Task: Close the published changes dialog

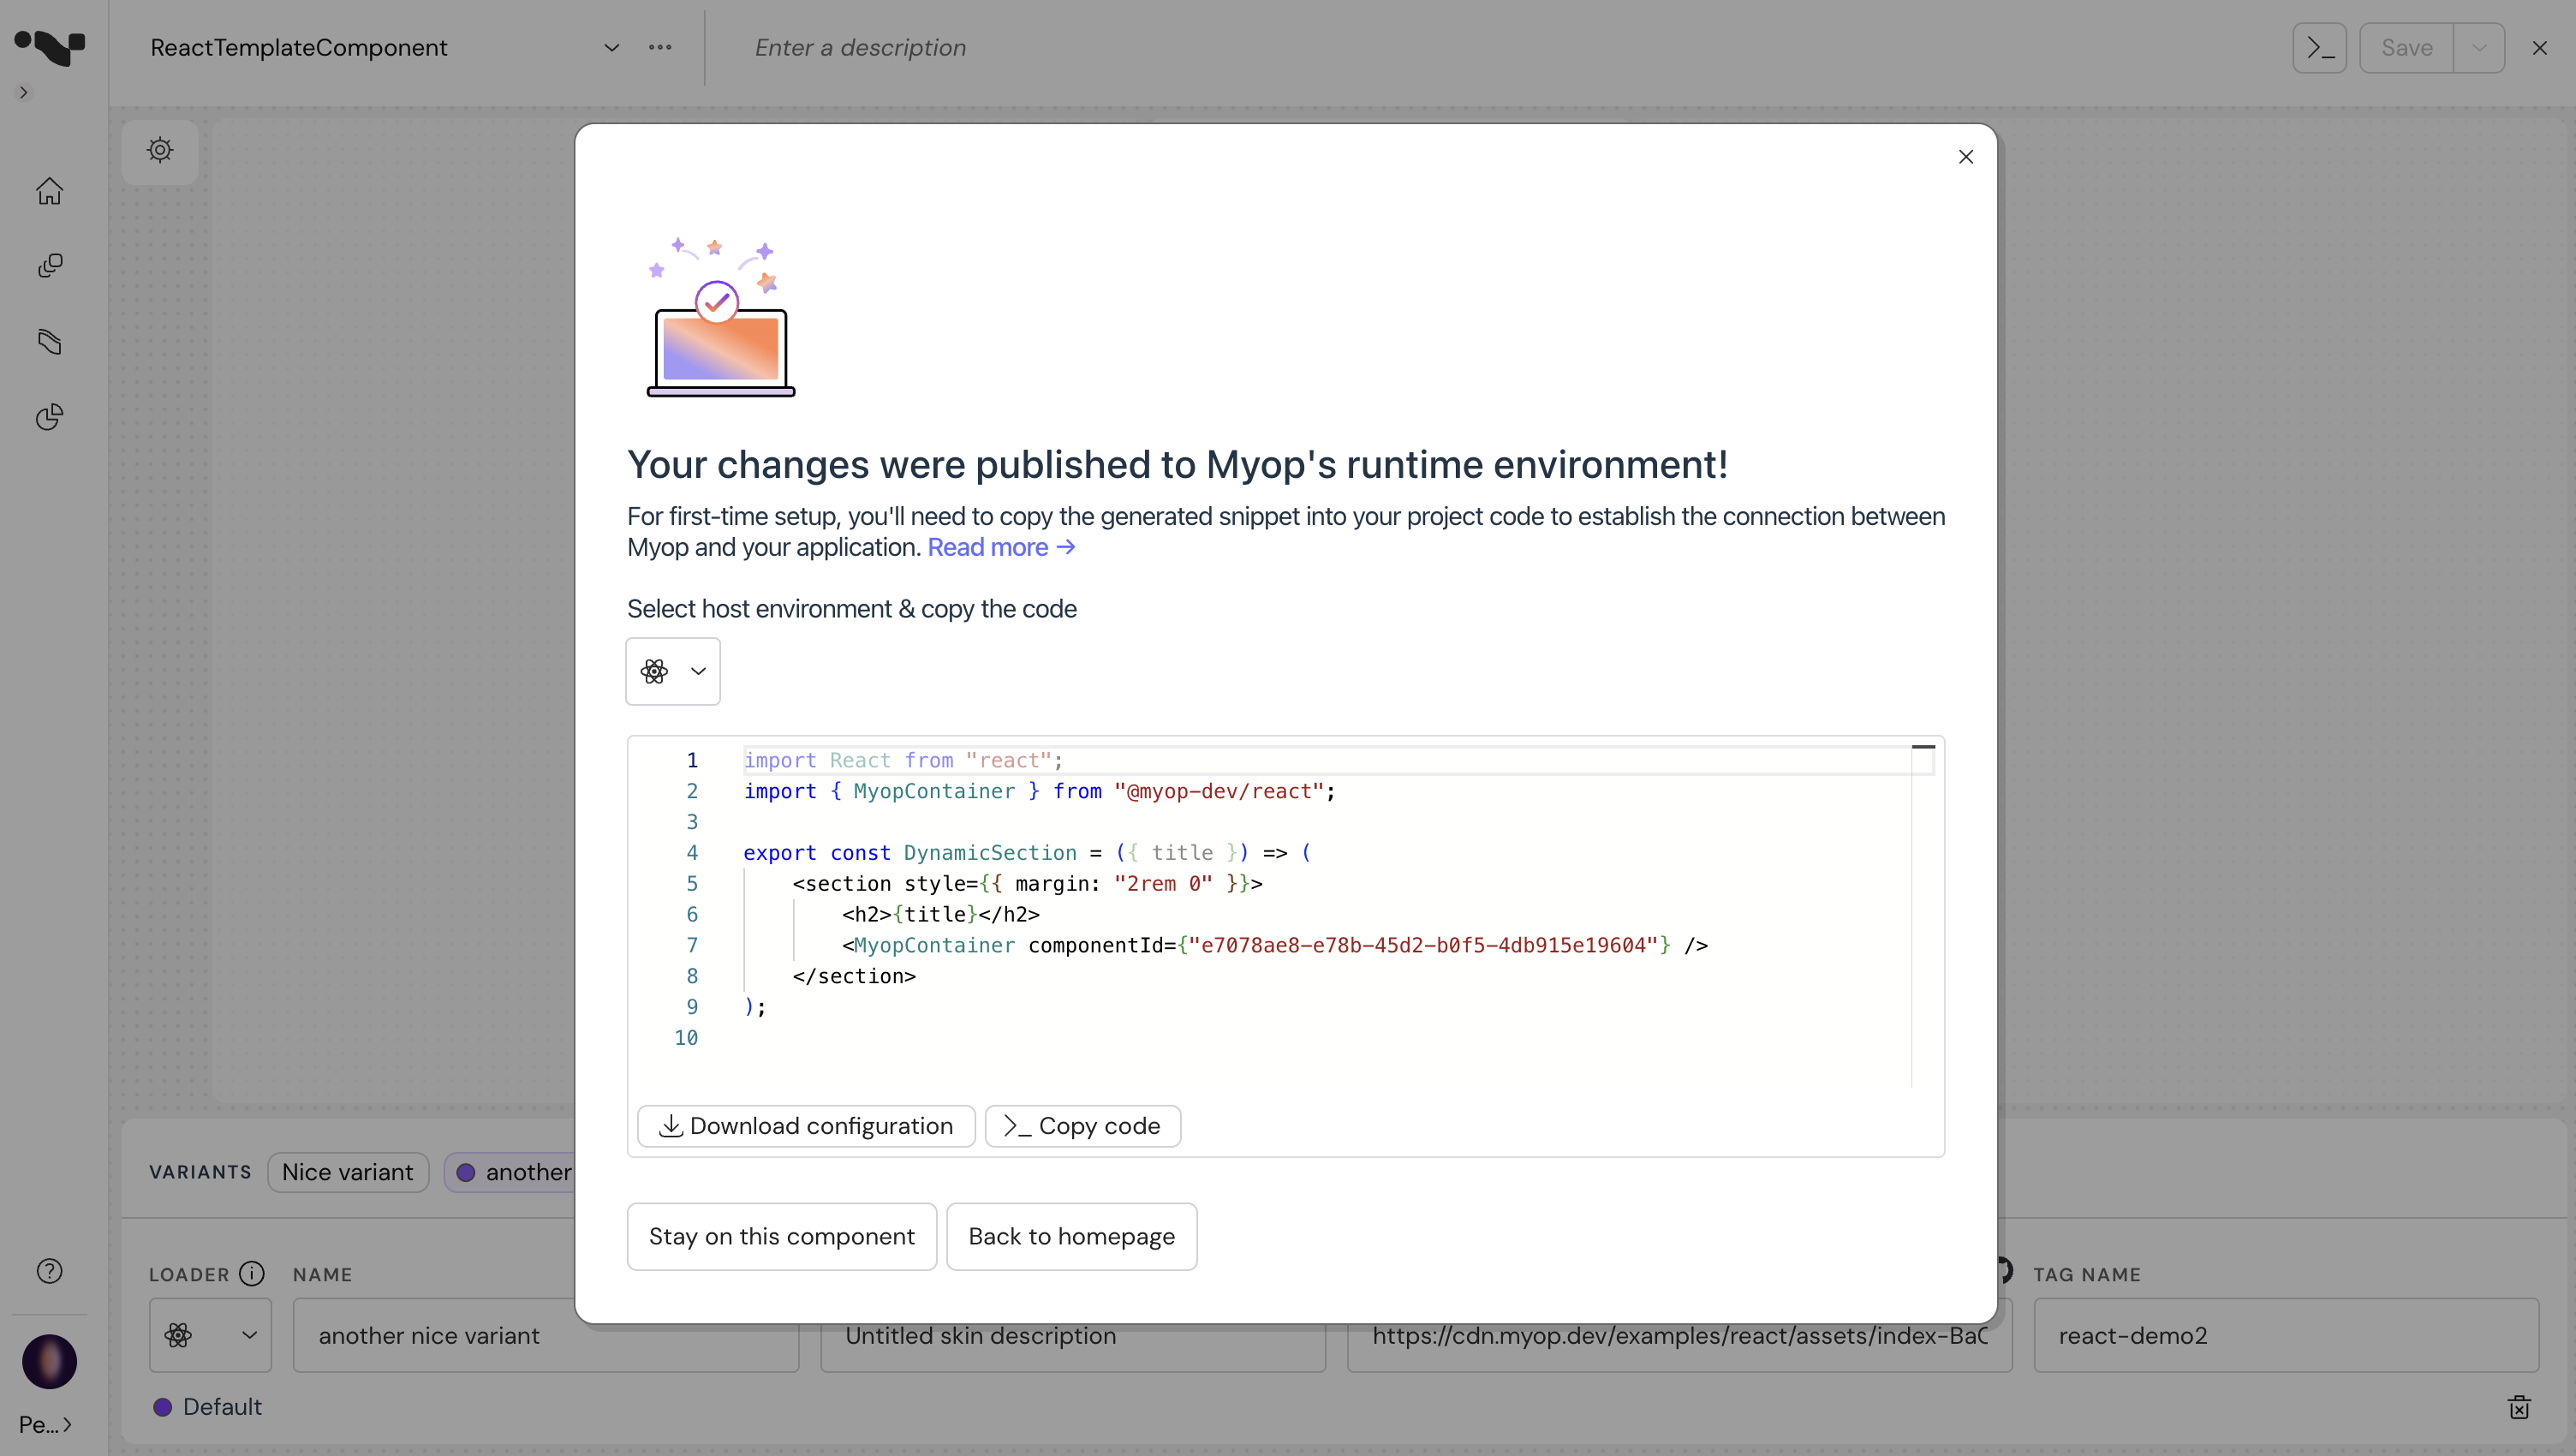Action: (1965, 157)
